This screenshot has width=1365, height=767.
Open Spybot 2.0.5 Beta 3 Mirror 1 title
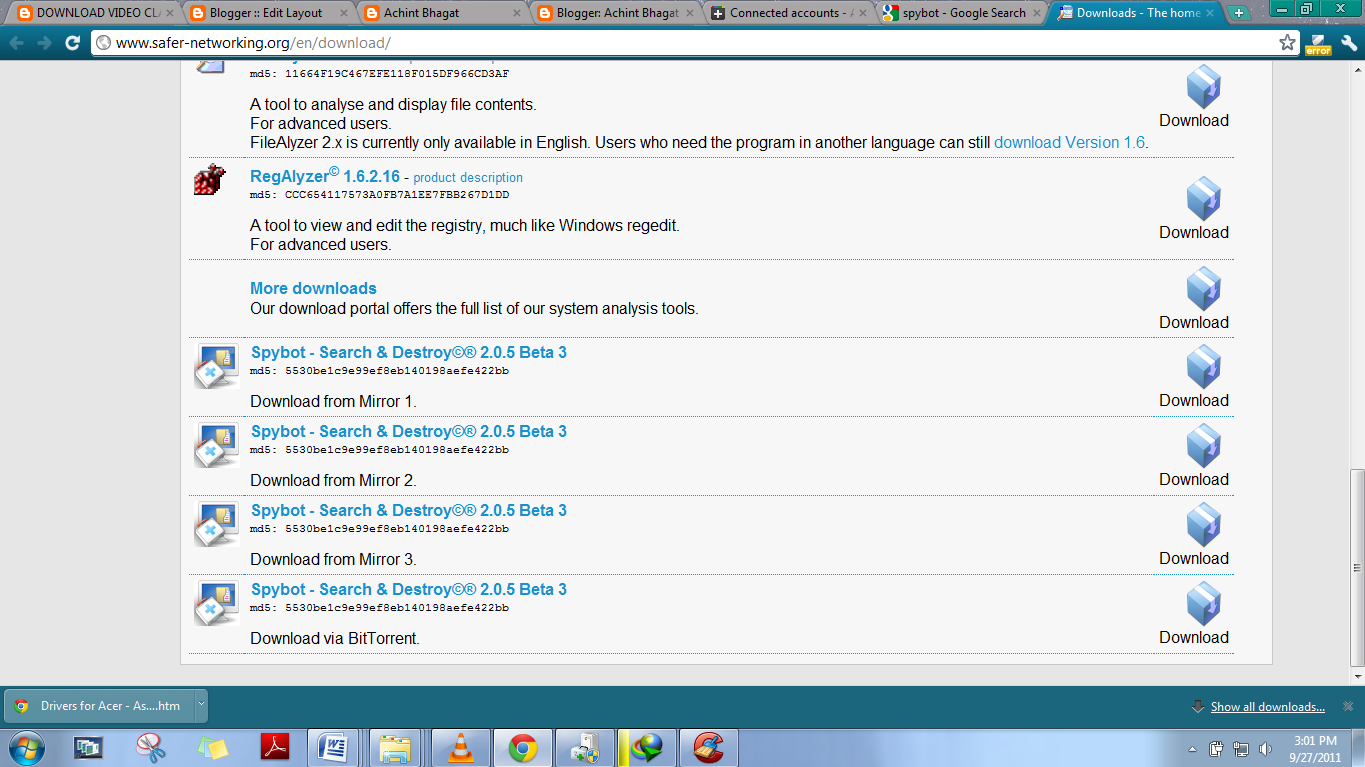tap(409, 352)
